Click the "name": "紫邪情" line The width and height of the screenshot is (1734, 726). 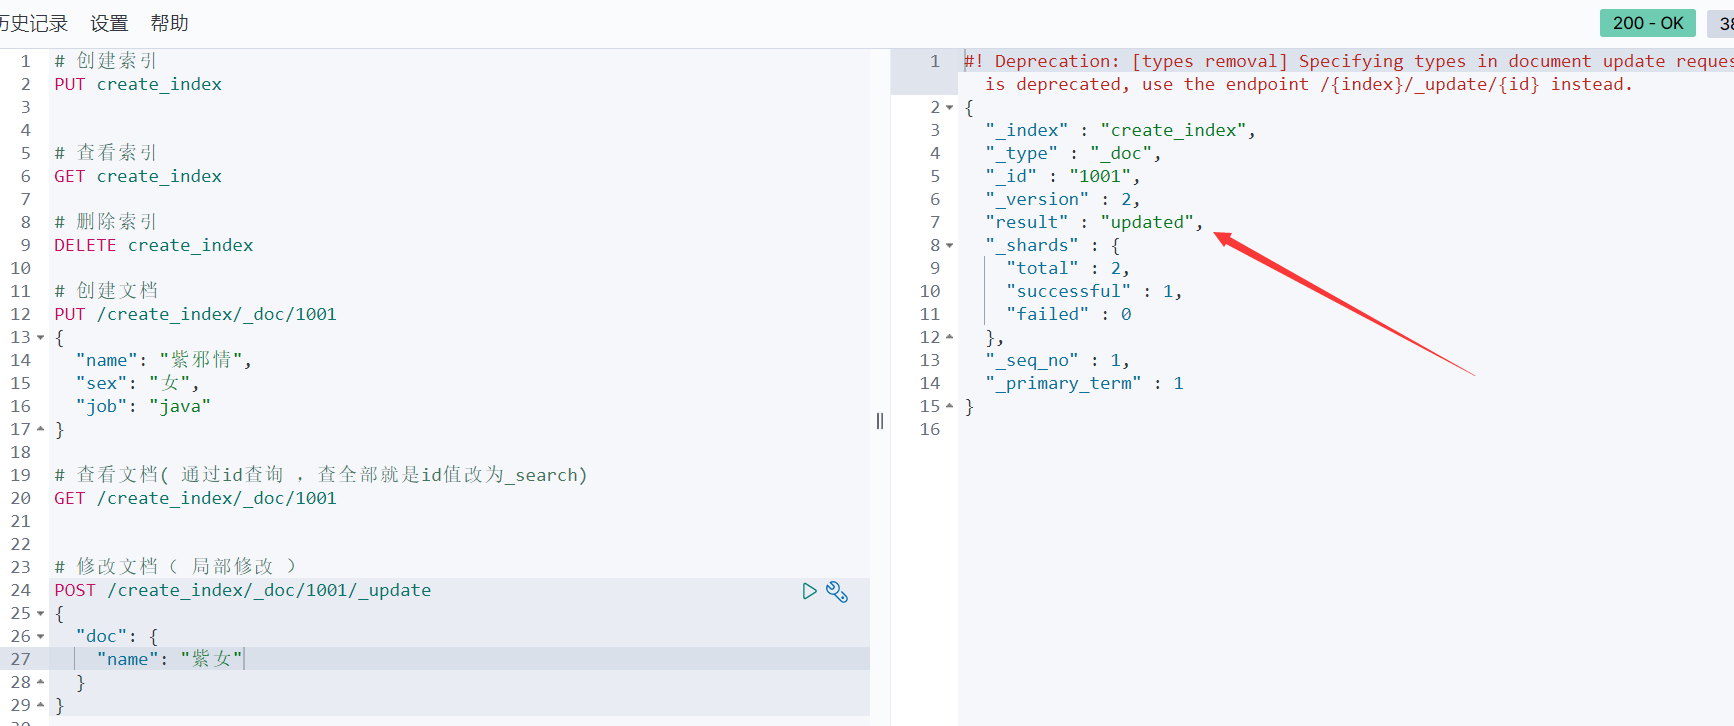[x=164, y=360]
